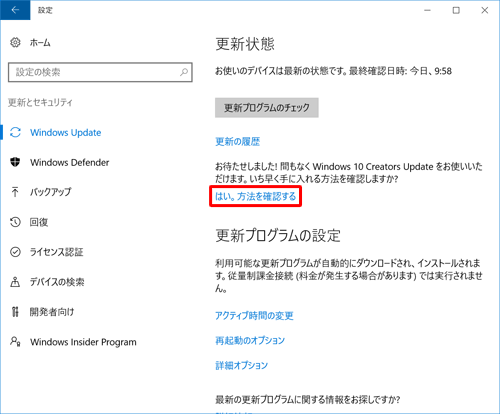Click the 更新状態 heading

pos(245,44)
